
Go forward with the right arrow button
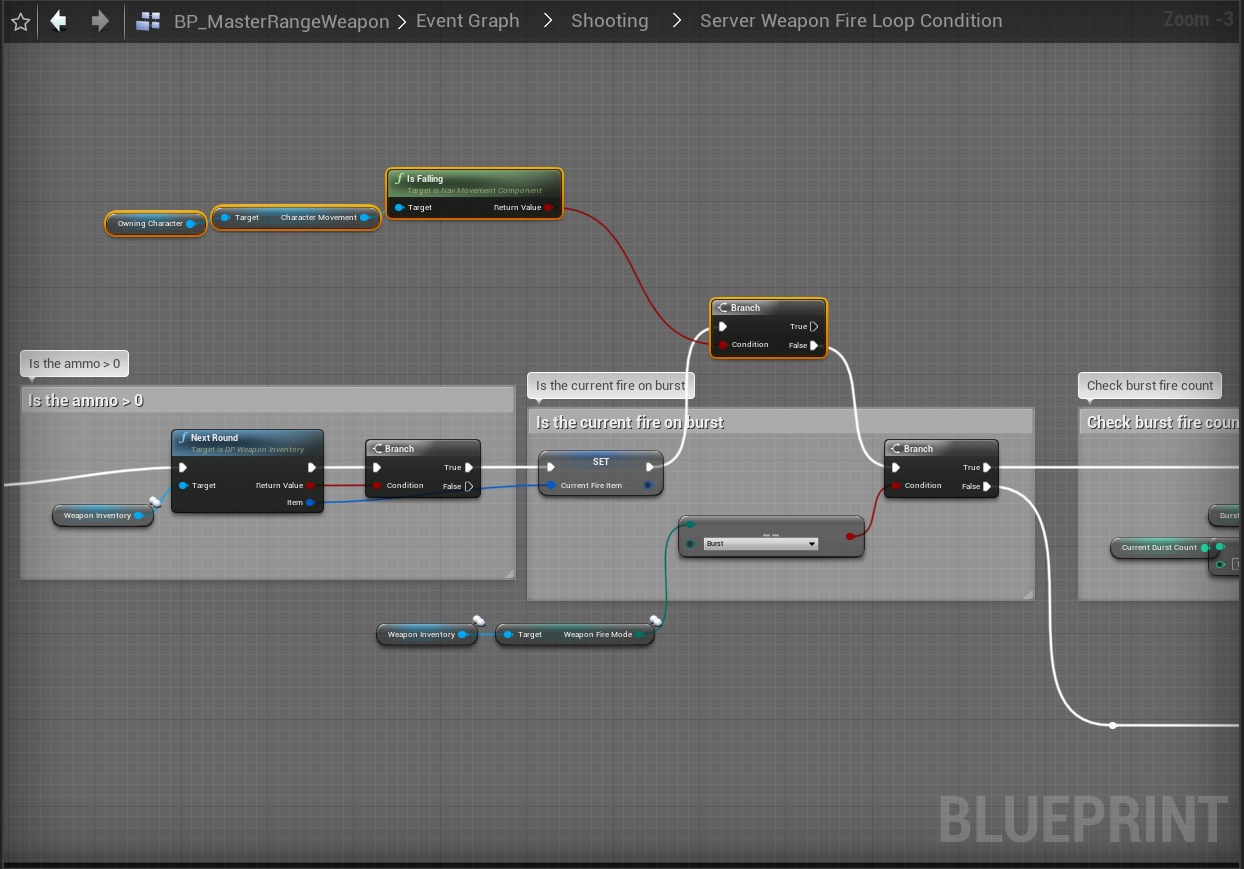[x=100, y=21]
